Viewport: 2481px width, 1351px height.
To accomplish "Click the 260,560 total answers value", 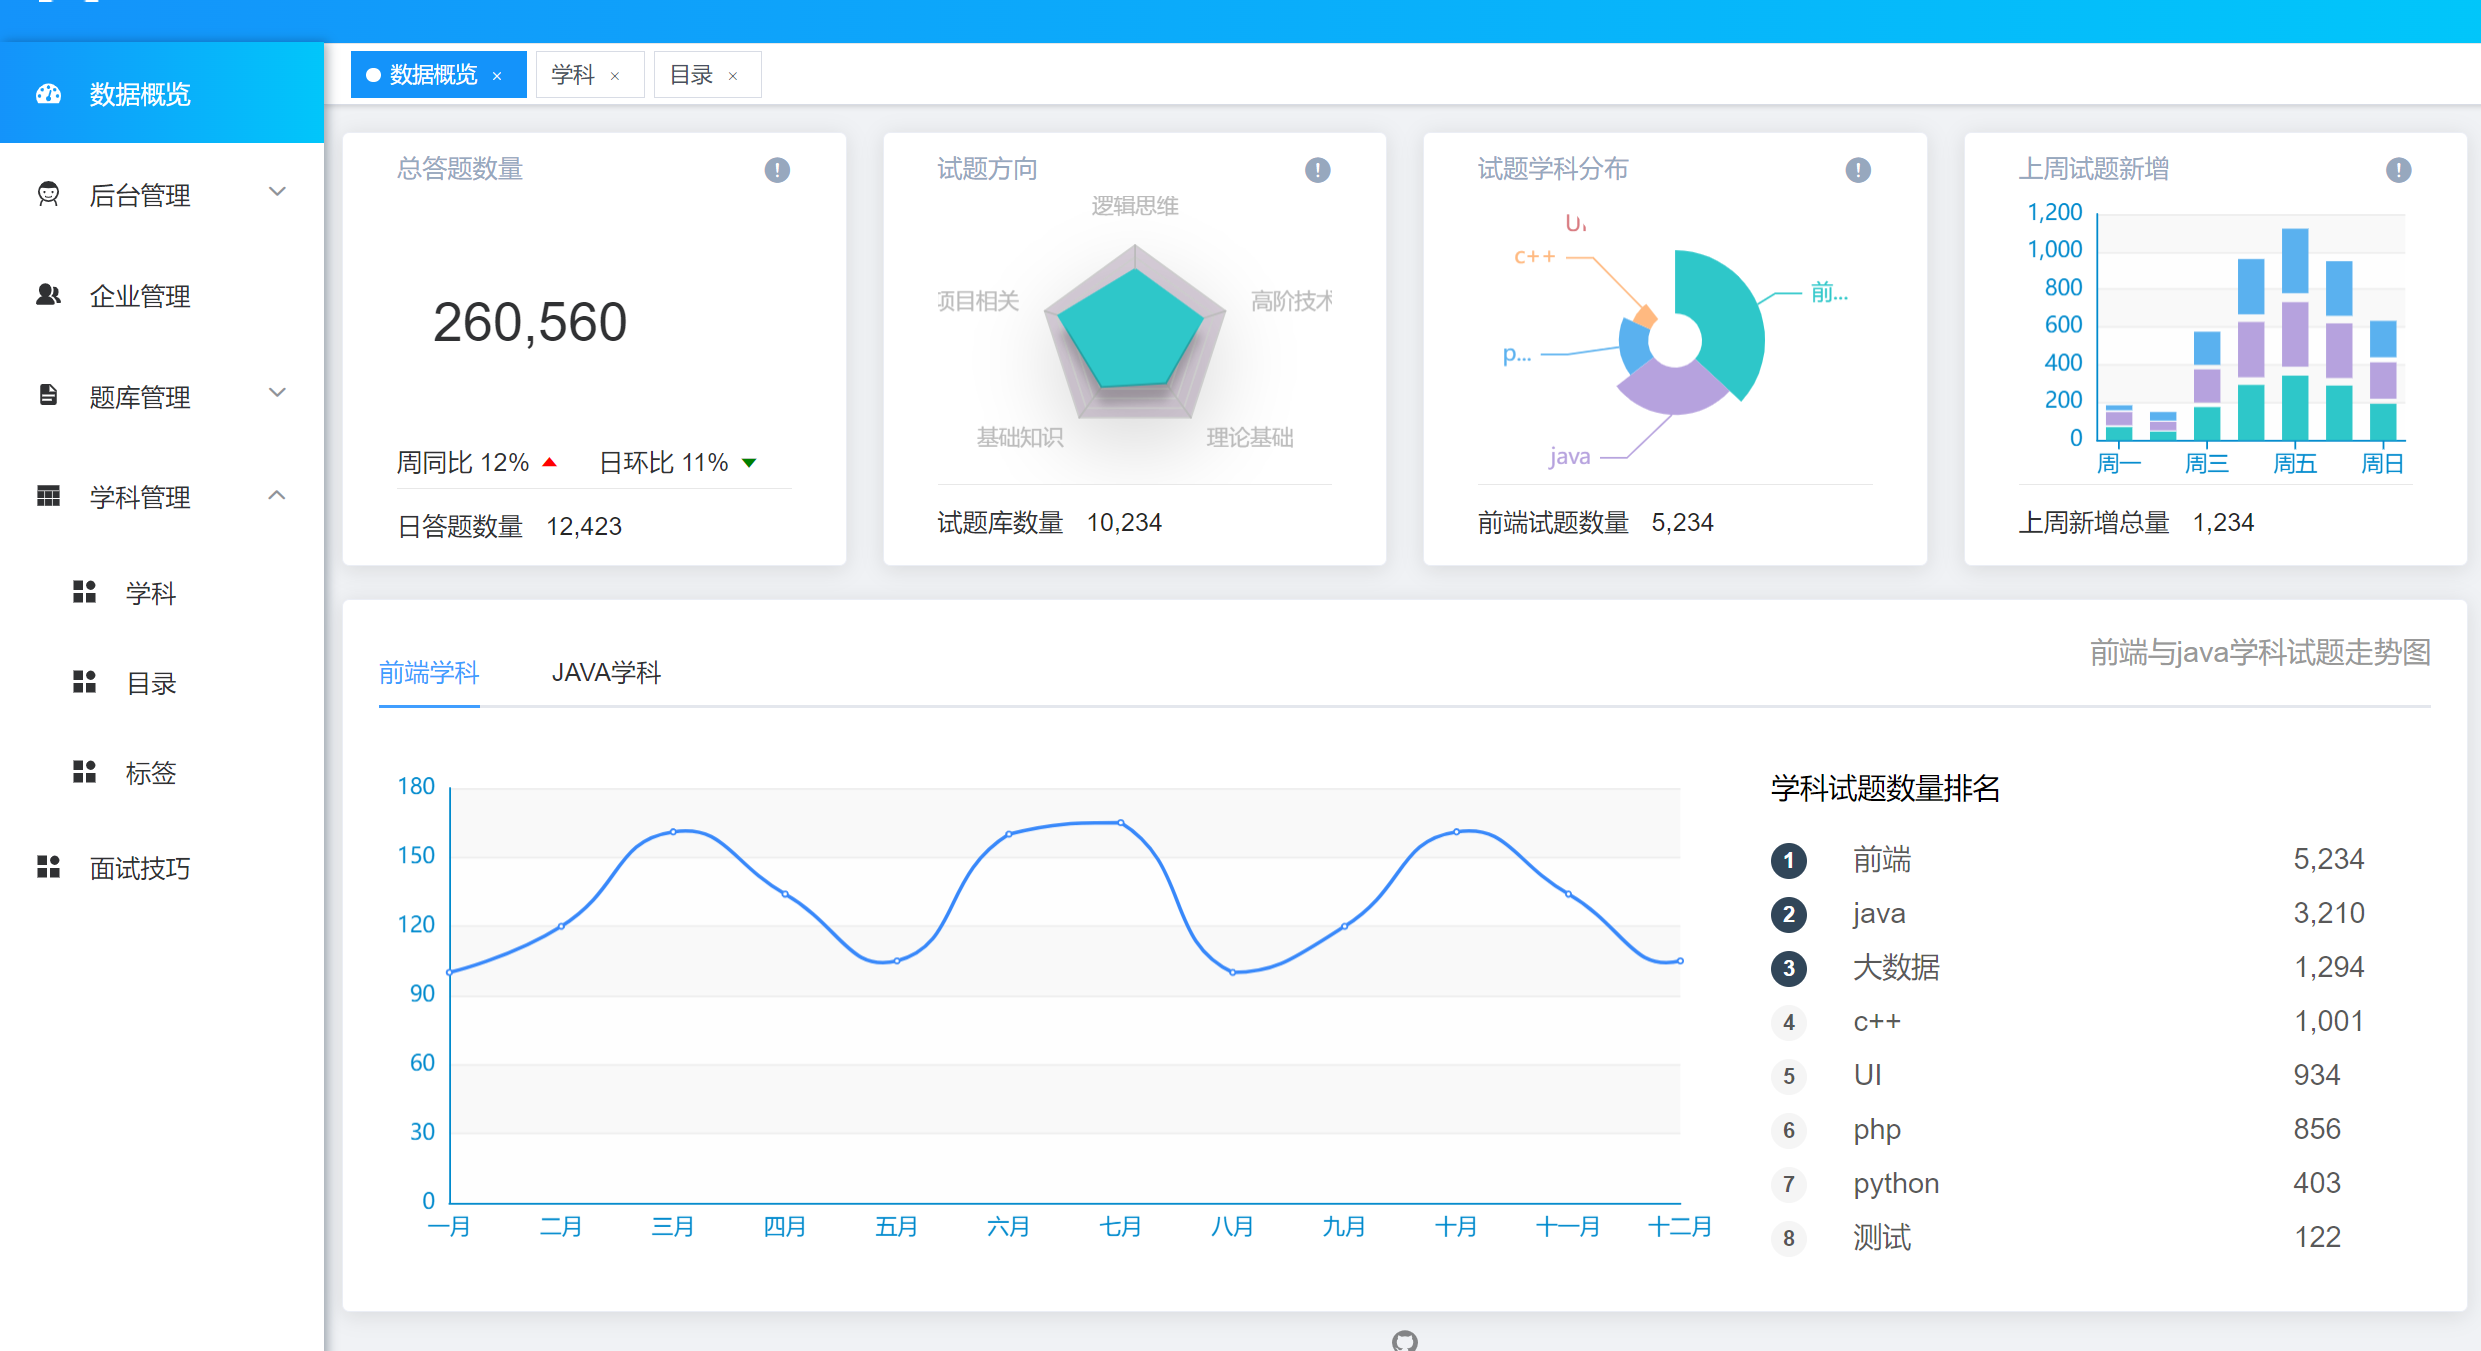I will [x=530, y=322].
